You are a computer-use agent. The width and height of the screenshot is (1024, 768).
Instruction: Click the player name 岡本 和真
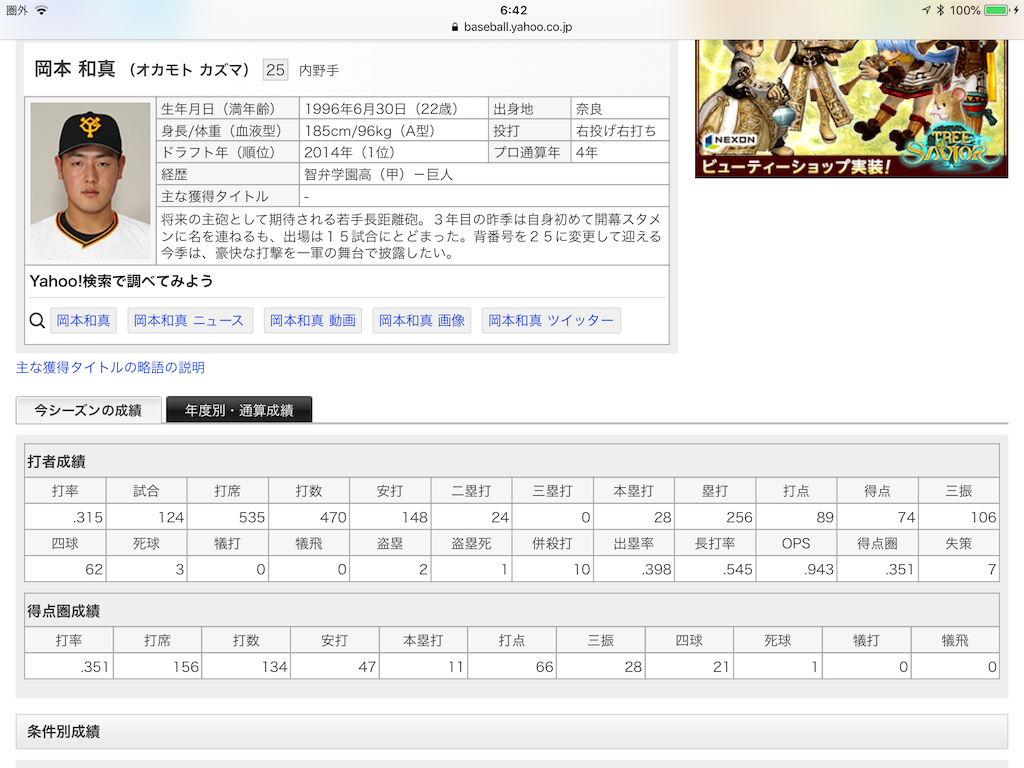pyautogui.click(x=74, y=69)
